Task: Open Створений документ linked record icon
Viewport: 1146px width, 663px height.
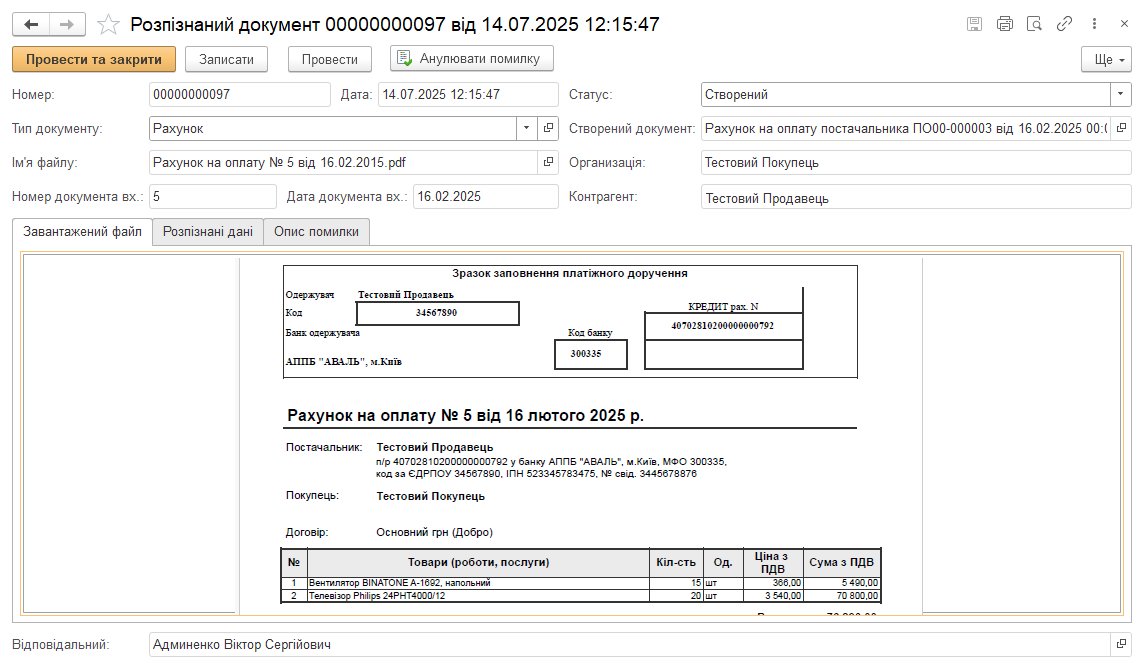Action: coord(1121,128)
